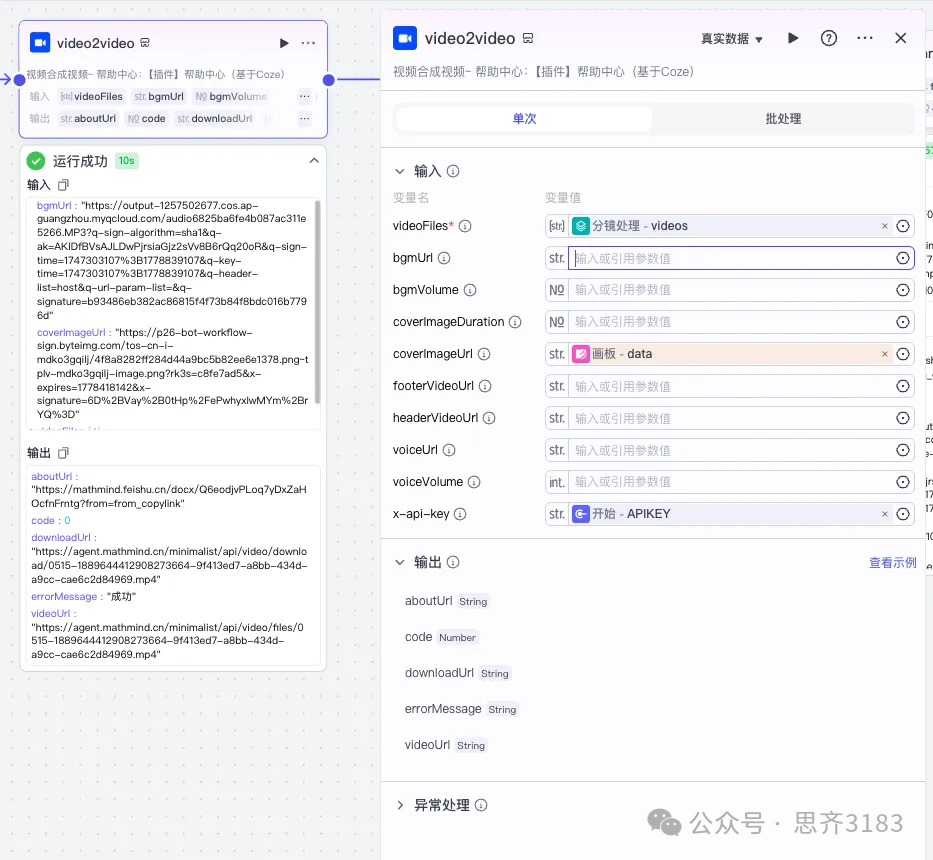Click the right output port of the node
933x860 pixels.
coord(328,80)
